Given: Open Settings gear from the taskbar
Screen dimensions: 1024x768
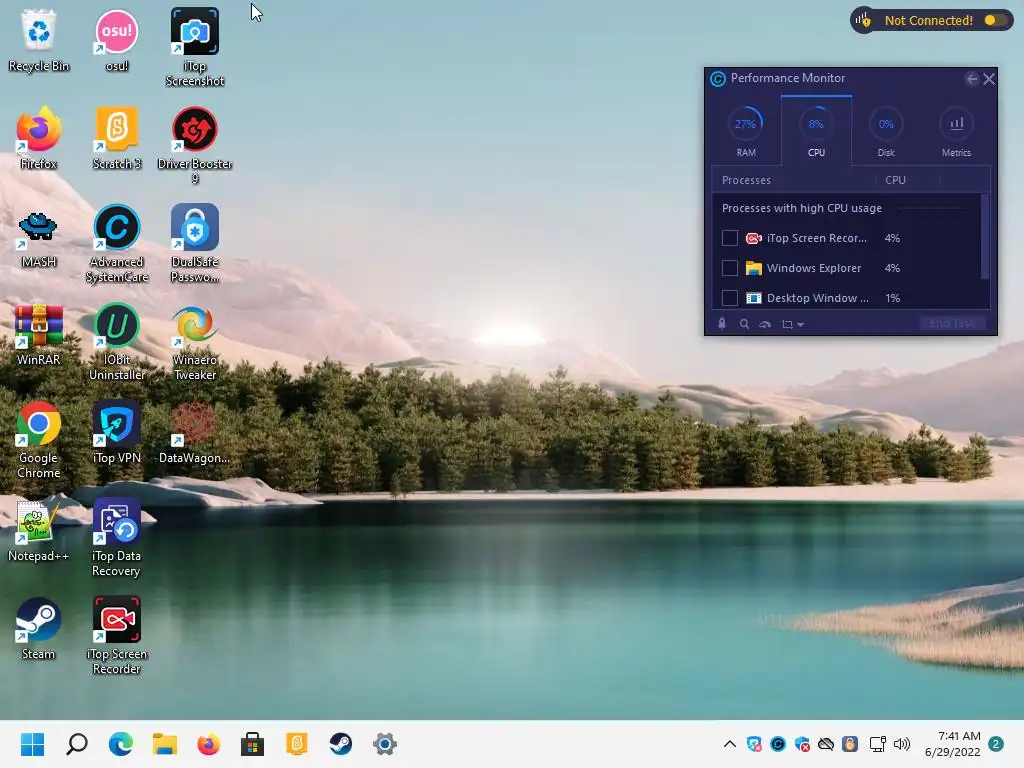Looking at the screenshot, I should (x=385, y=744).
